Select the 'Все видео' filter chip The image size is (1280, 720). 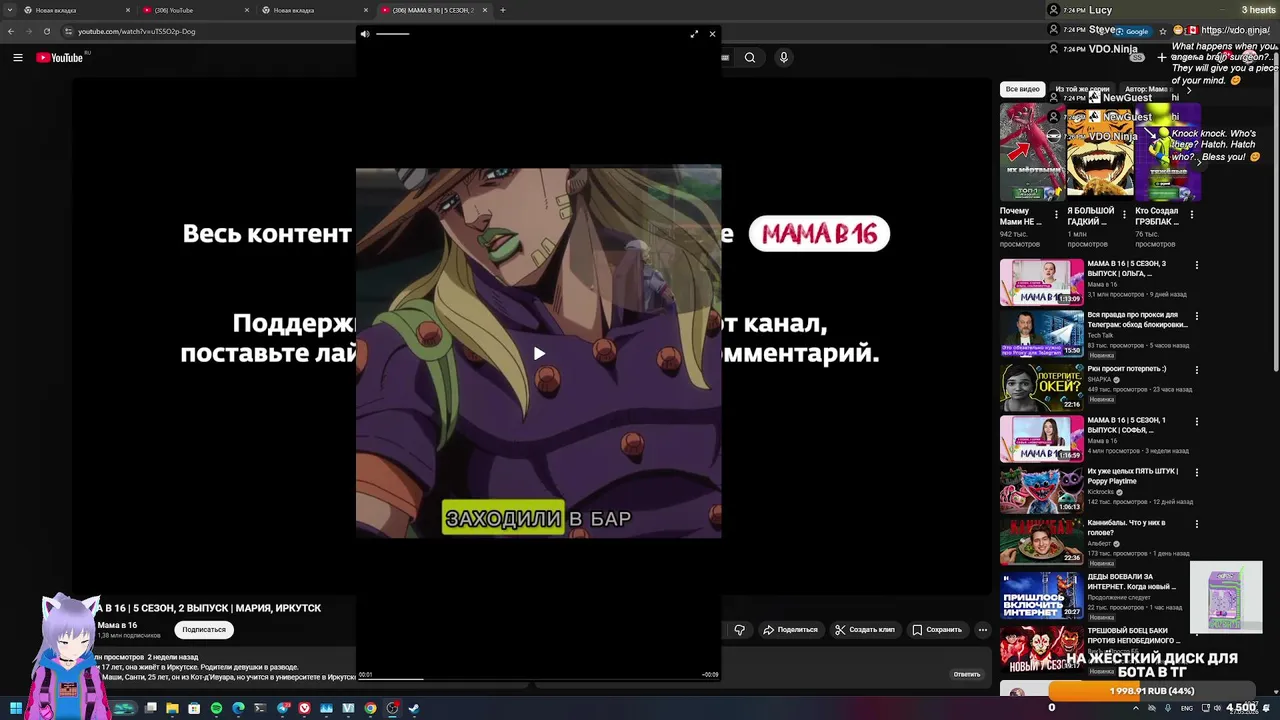point(1022,89)
